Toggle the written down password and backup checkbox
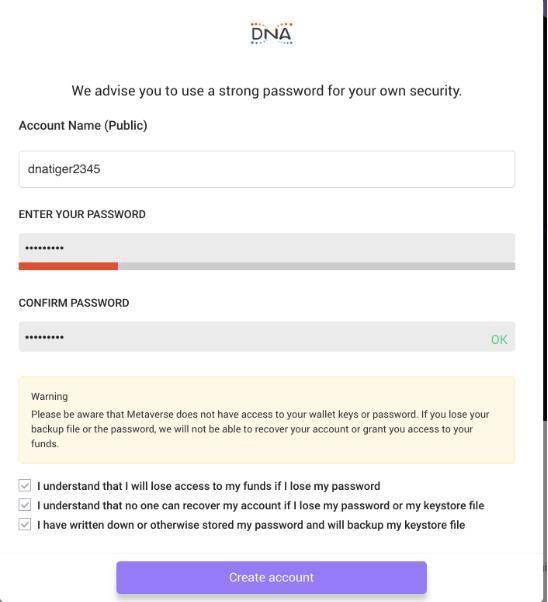Image resolution: width=548 pixels, height=602 pixels. 25,524
